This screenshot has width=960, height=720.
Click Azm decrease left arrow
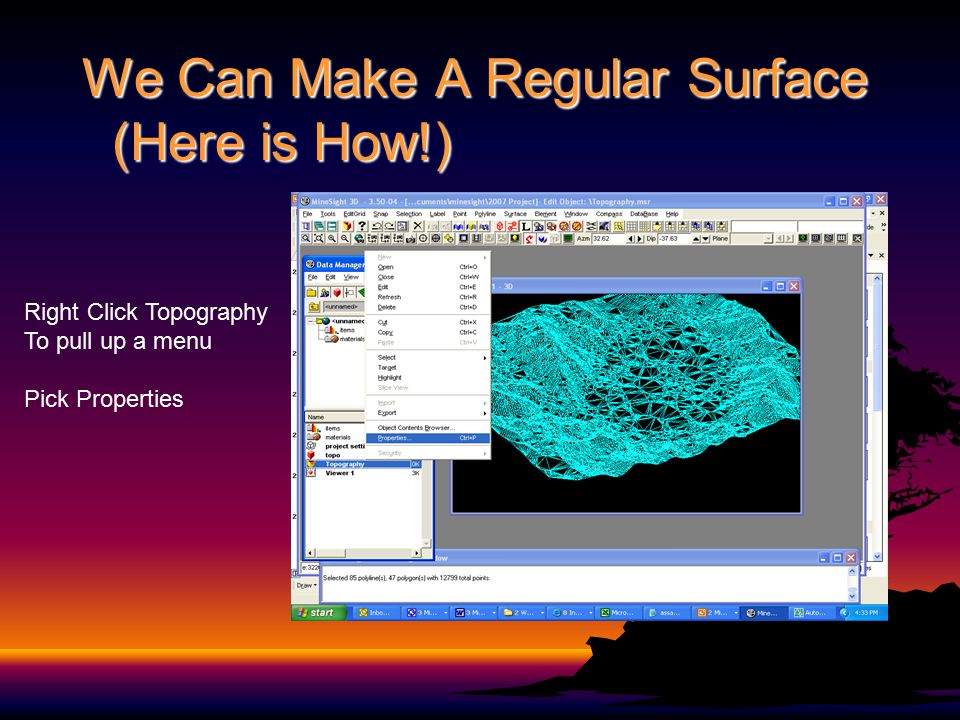point(631,238)
